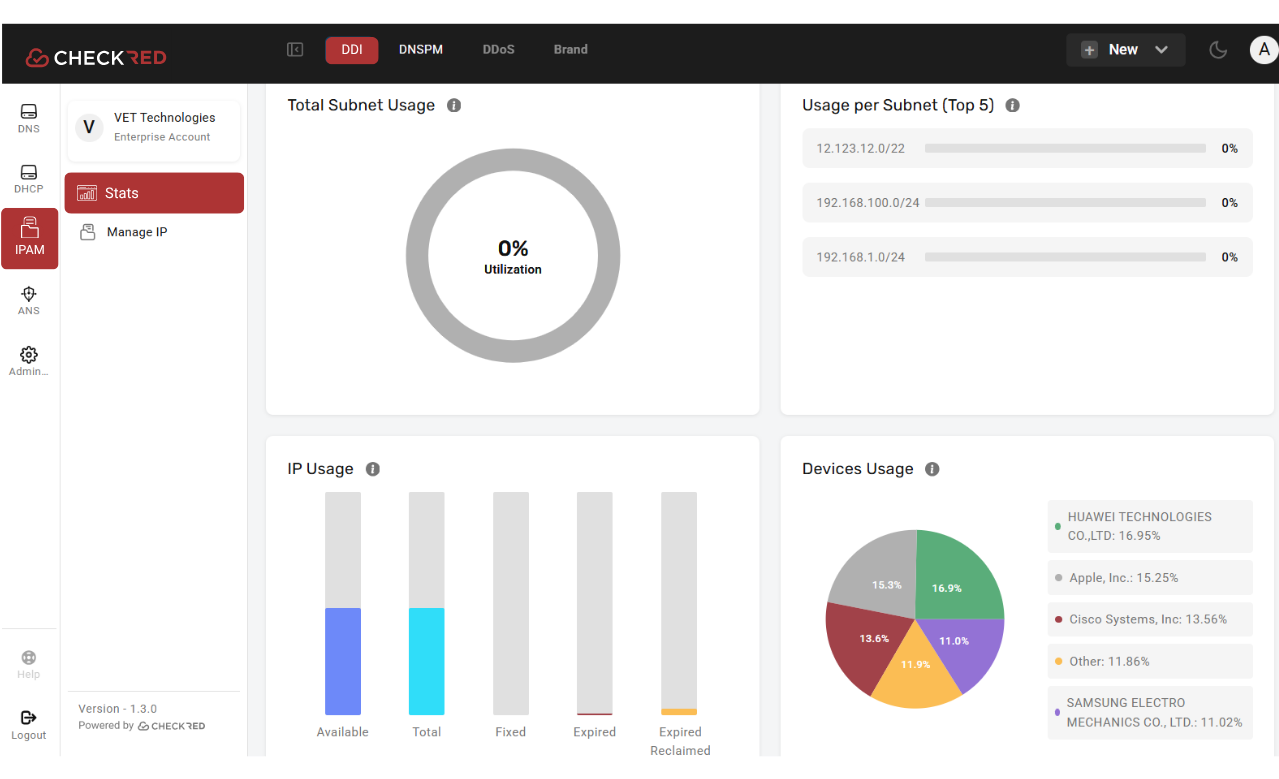Image resolution: width=1279 pixels, height=779 pixels.
Task: Toggle the Total Subnet Usage info tooltip
Action: click(454, 104)
